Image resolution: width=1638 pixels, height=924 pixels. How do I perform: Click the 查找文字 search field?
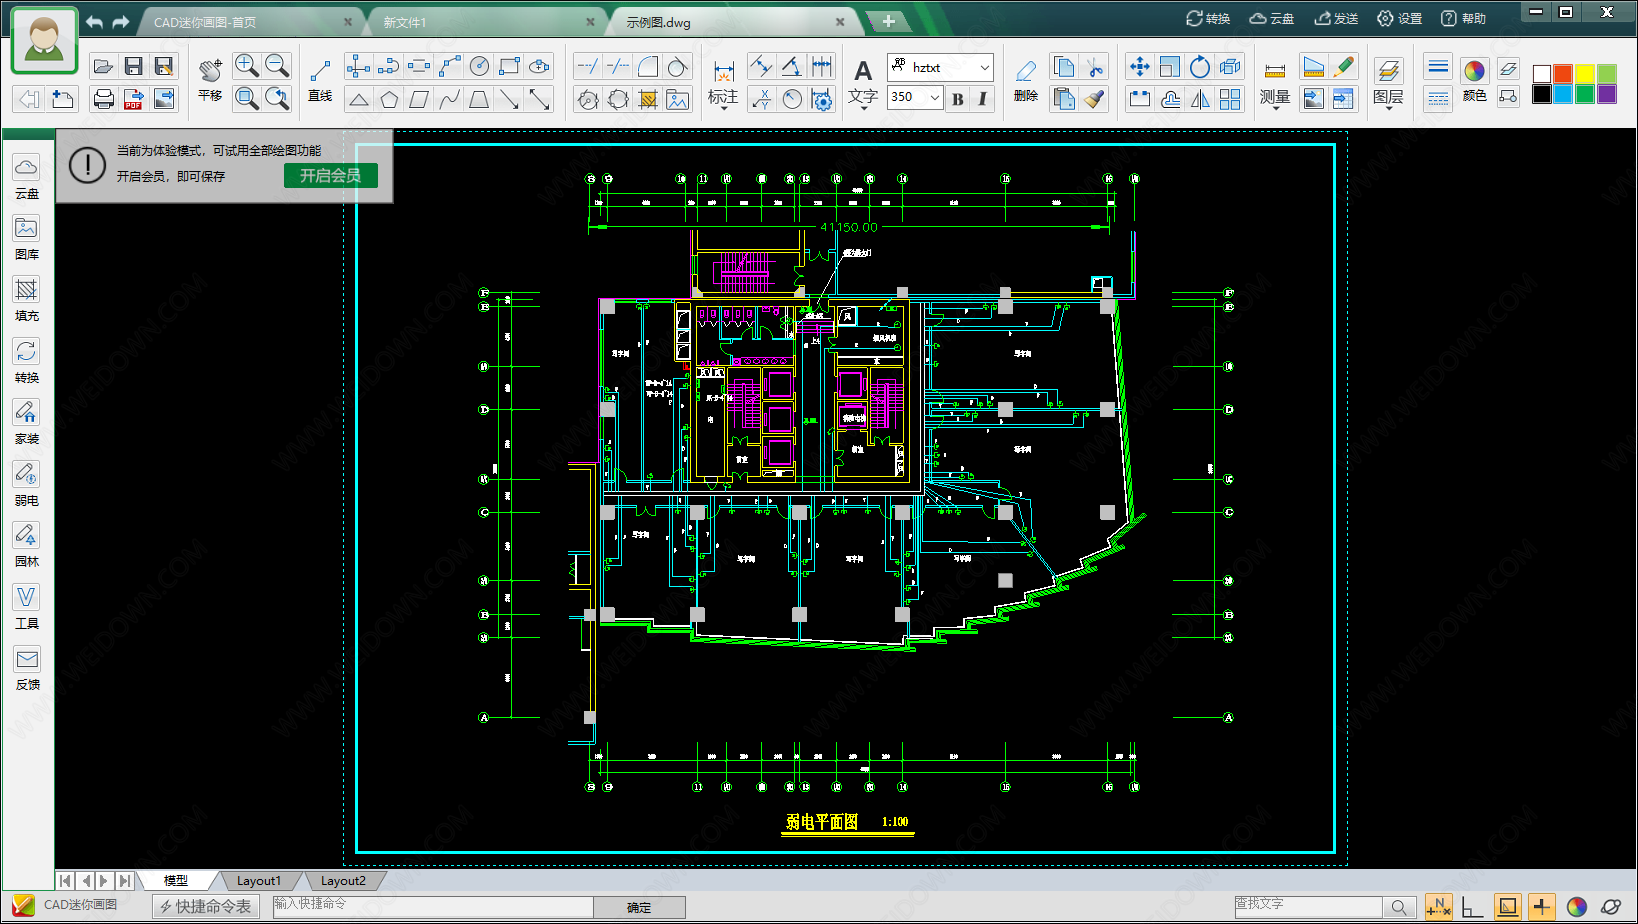(x=1308, y=906)
